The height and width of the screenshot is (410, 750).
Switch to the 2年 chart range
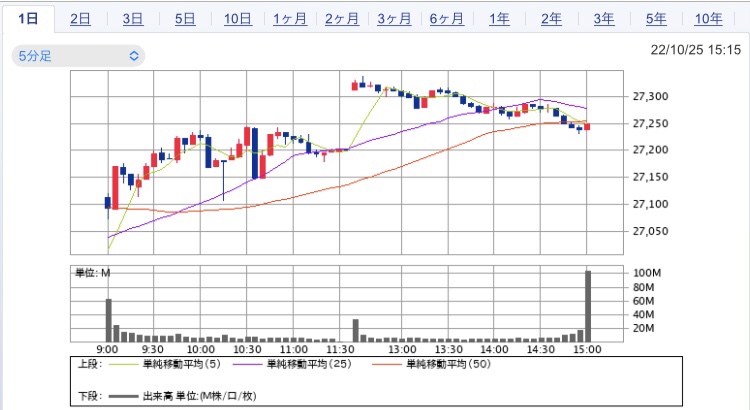pos(551,19)
